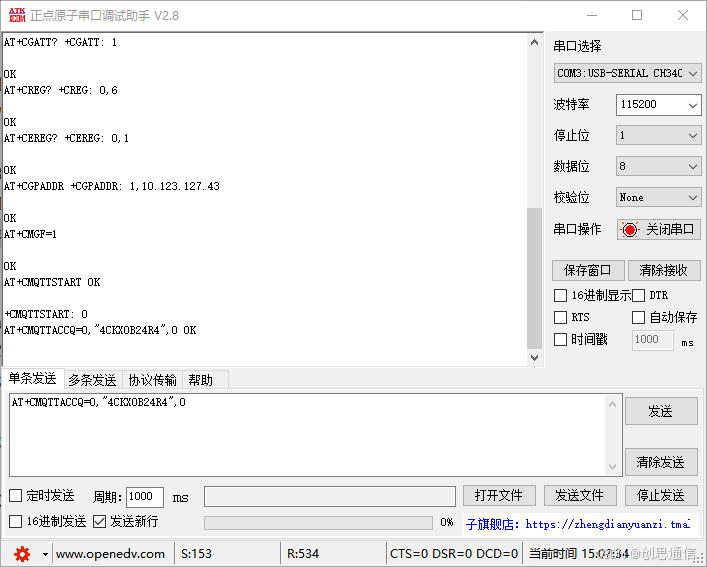This screenshot has height=567, width=707.
Task: Click the 保存窗口 save window button
Action: [x=588, y=270]
